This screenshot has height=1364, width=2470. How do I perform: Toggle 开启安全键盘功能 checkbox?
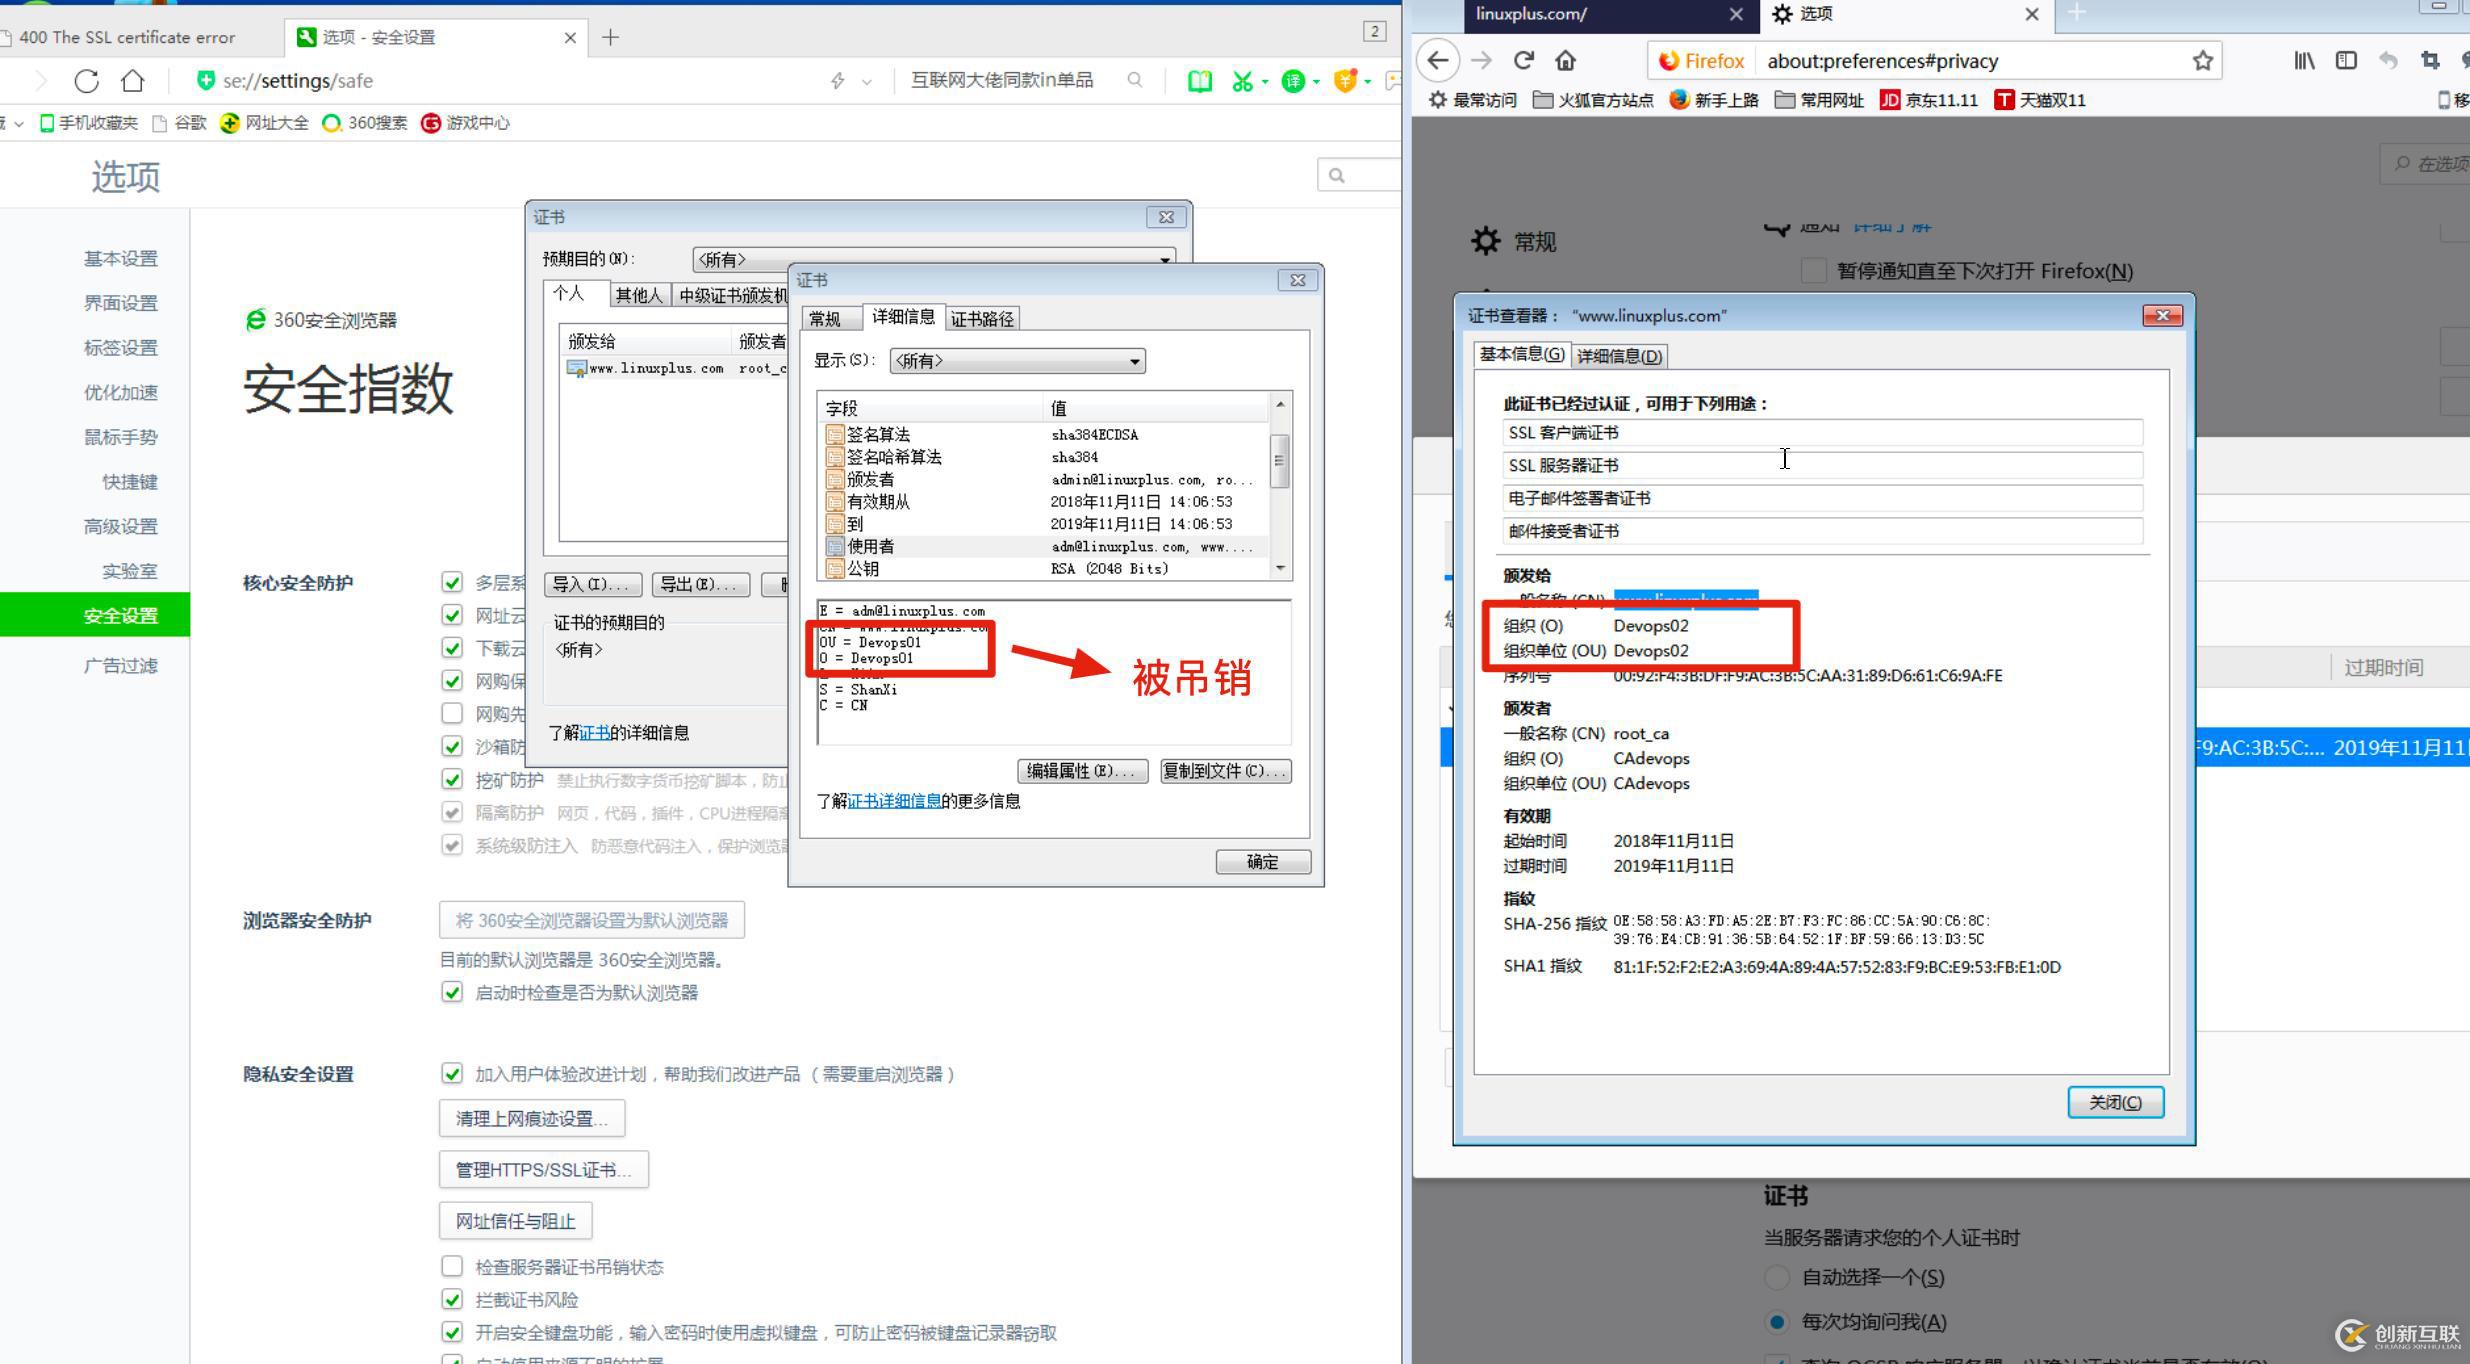click(452, 1333)
